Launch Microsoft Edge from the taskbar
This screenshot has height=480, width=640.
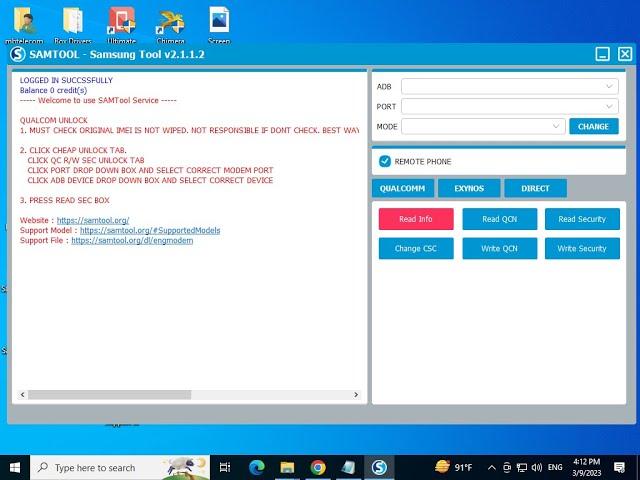tap(257, 467)
